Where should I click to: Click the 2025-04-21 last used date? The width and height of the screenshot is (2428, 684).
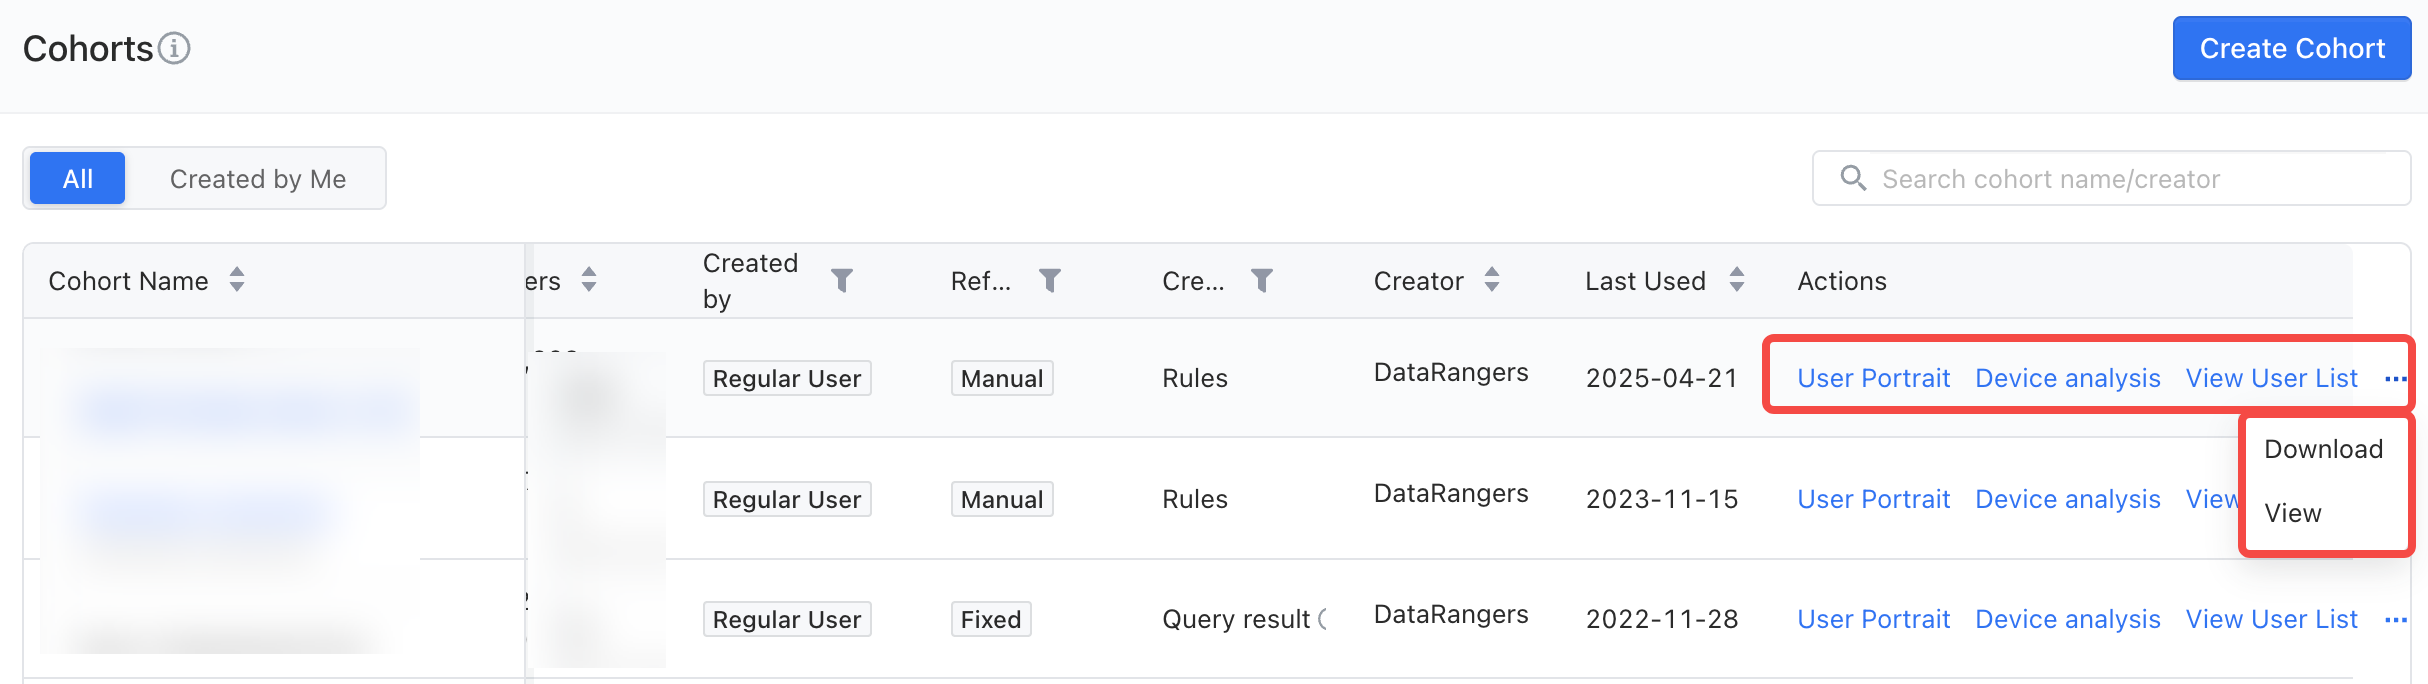[1662, 378]
